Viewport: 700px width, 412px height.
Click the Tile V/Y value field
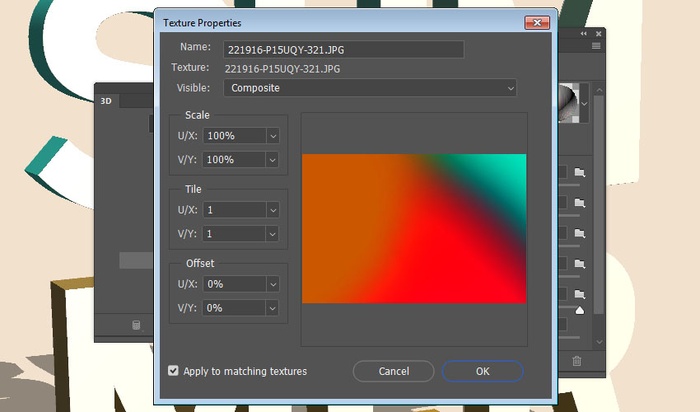(x=234, y=234)
